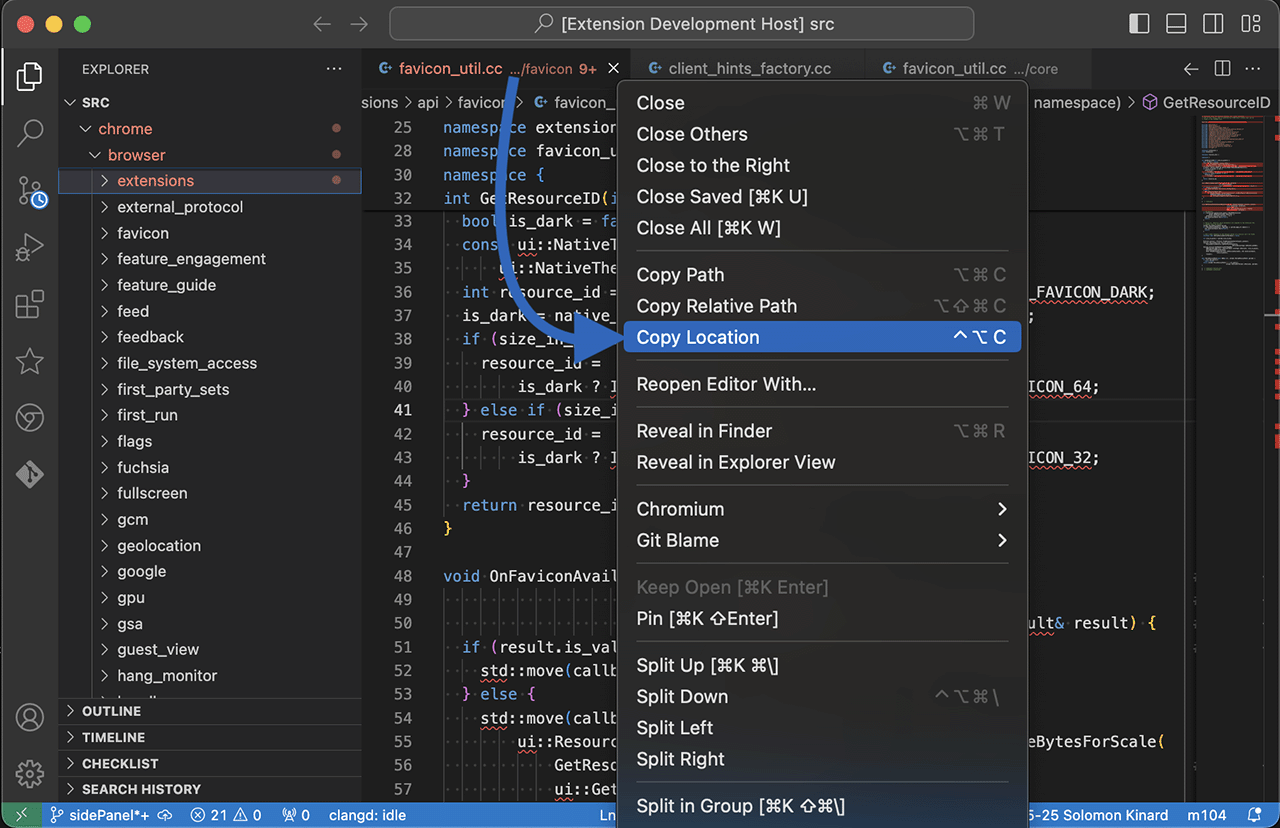Screen dimensions: 1280x828
Task: Toggle the Secondary Side Bar layout button
Action: pyautogui.click(x=1213, y=23)
